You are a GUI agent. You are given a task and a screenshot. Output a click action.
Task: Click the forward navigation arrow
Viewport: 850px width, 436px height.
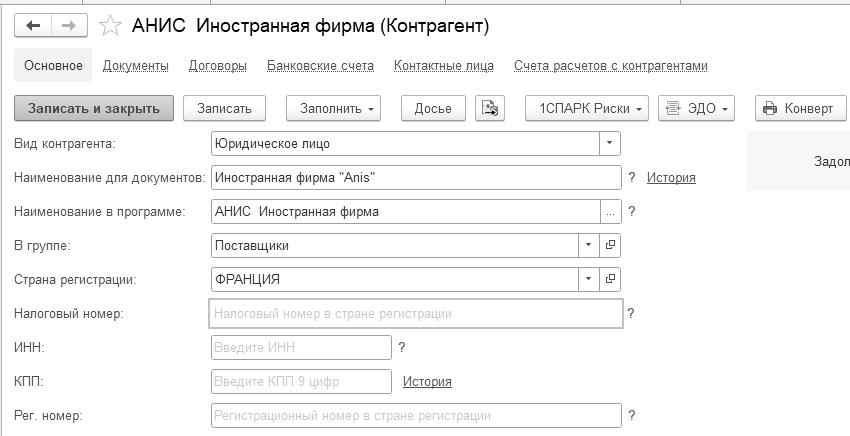point(68,25)
